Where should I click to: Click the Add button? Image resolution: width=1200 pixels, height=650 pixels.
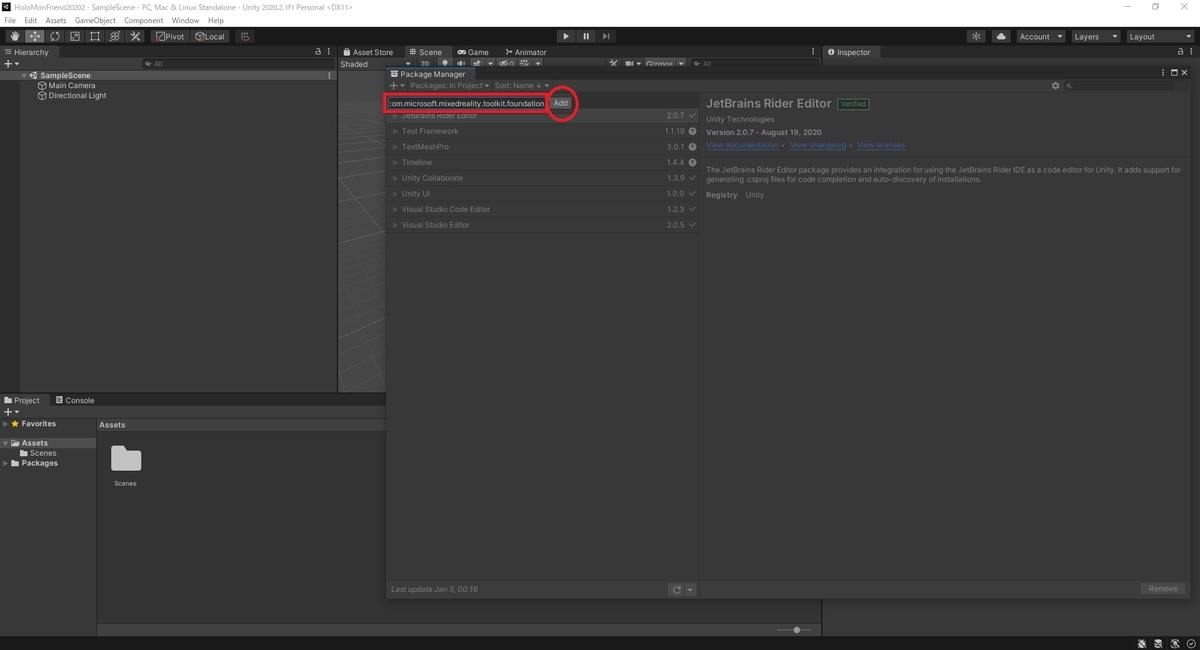(561, 103)
